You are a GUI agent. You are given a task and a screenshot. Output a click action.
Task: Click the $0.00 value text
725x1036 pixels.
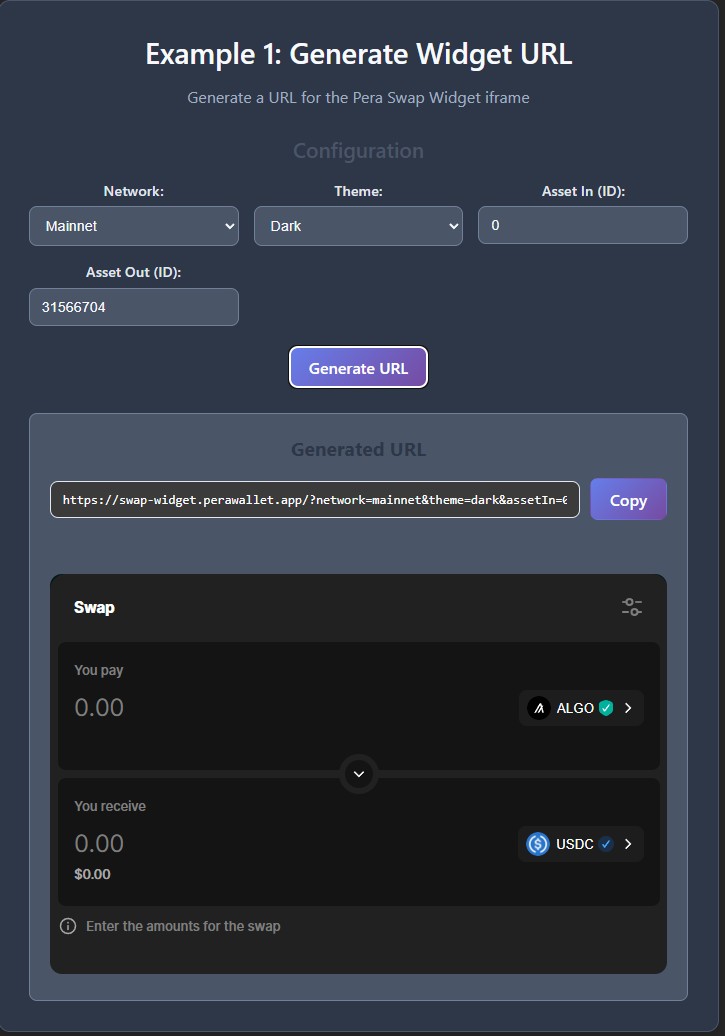pyautogui.click(x=93, y=874)
